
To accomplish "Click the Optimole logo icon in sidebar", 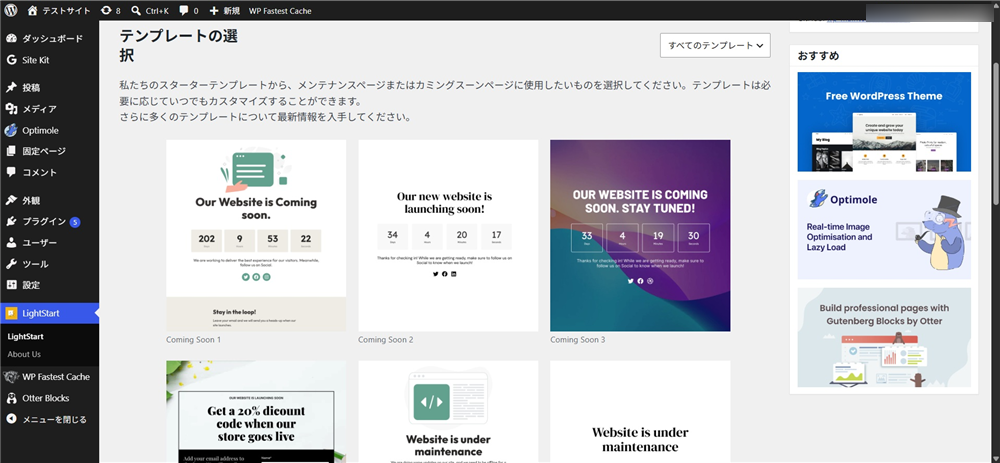I will pyautogui.click(x=11, y=130).
